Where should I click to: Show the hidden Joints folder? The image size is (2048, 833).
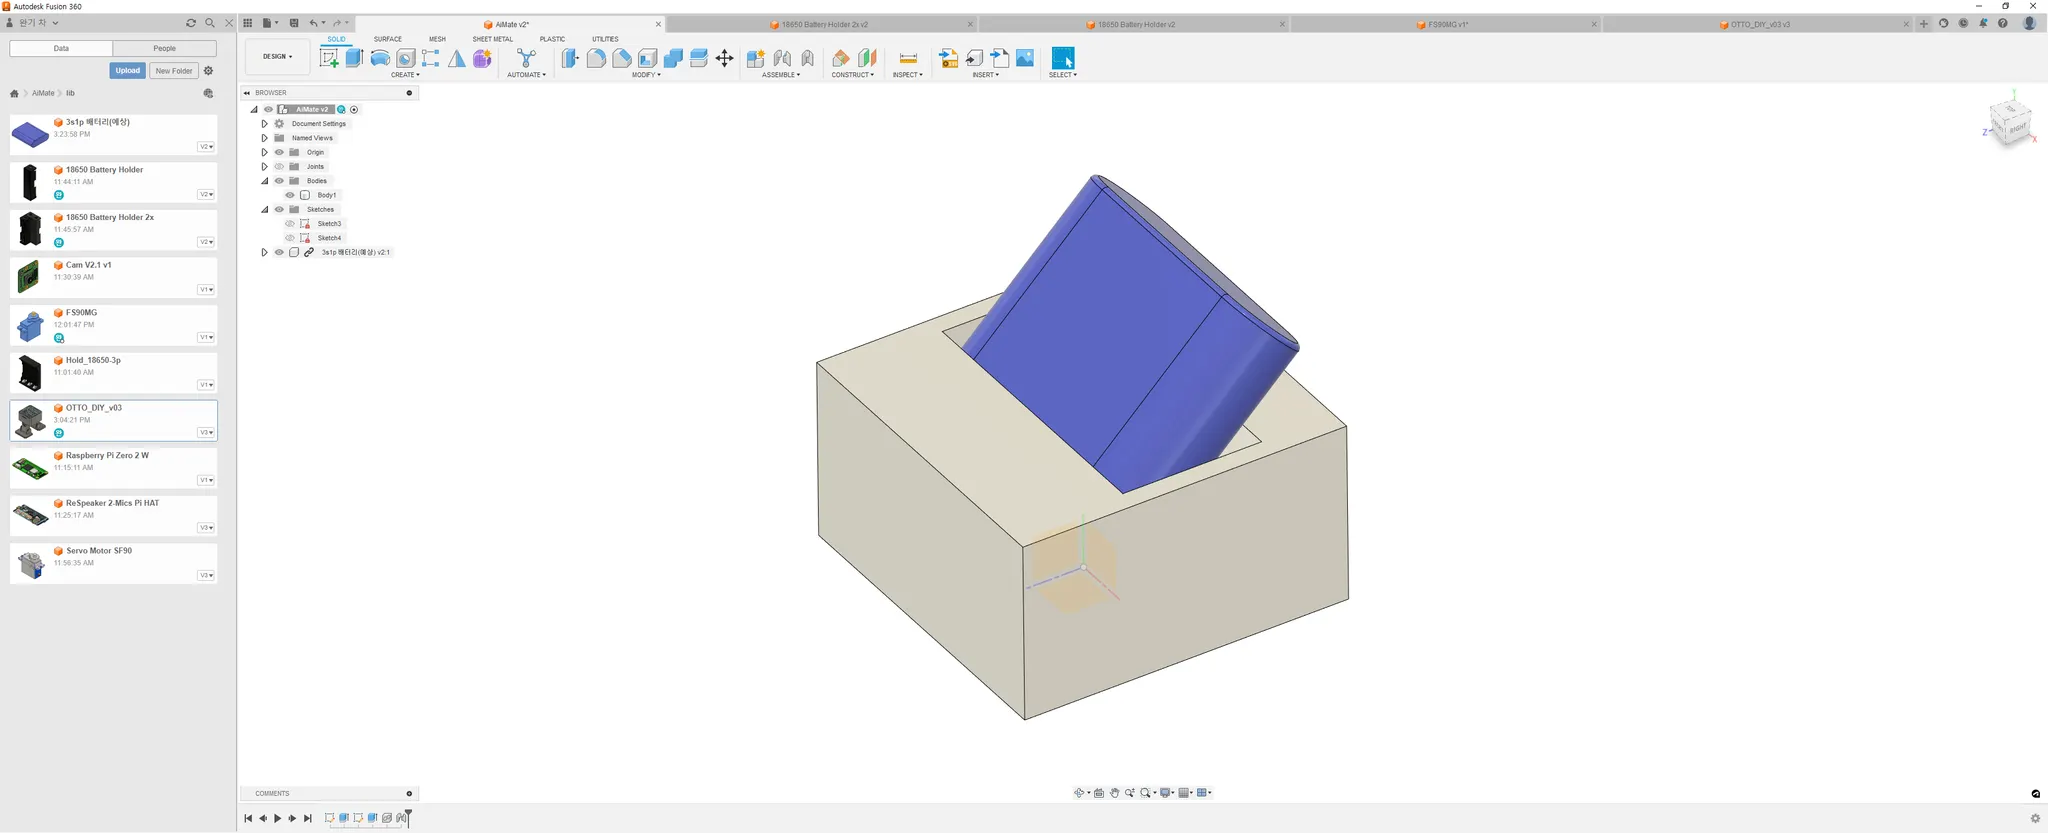tap(280, 167)
